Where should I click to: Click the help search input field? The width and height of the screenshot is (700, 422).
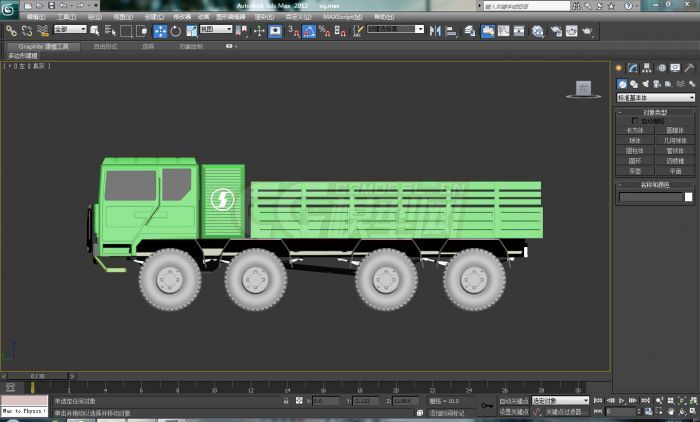527,6
